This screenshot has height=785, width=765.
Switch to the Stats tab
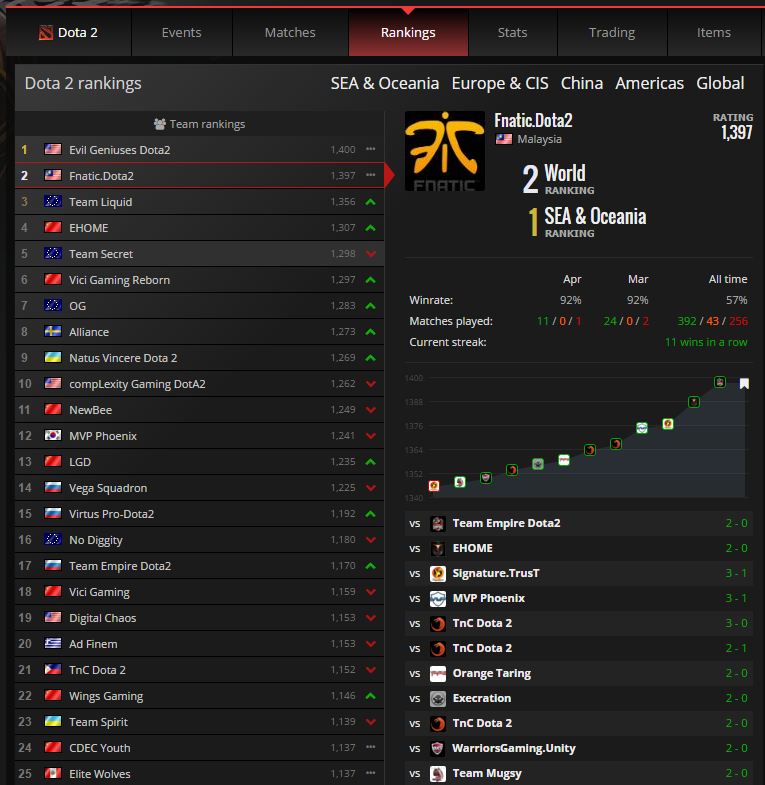point(512,33)
